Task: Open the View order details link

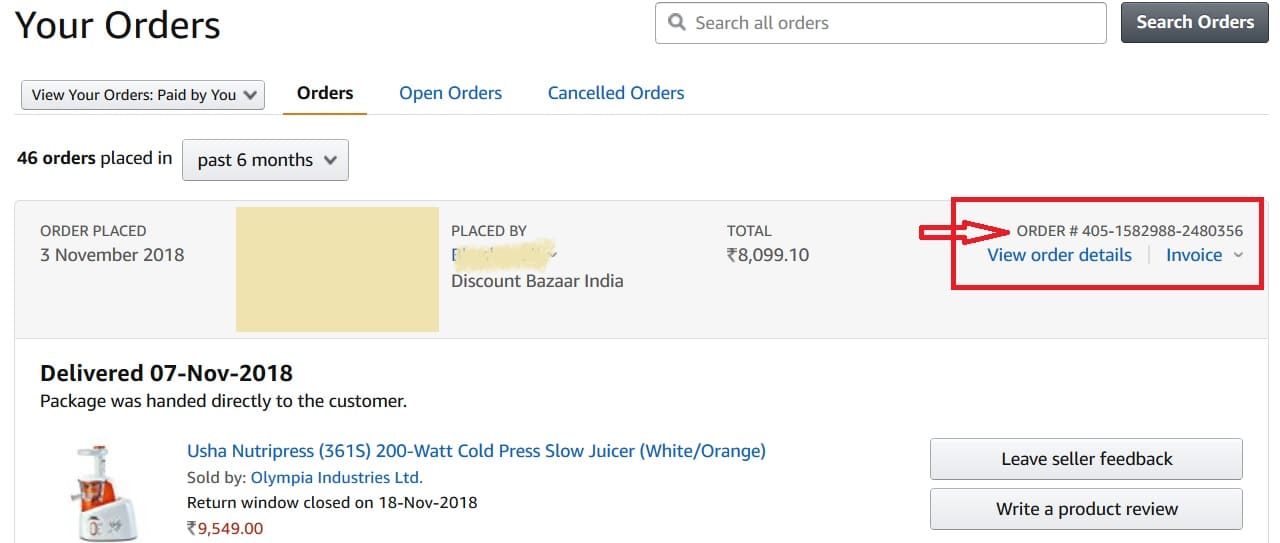Action: pos(1059,255)
